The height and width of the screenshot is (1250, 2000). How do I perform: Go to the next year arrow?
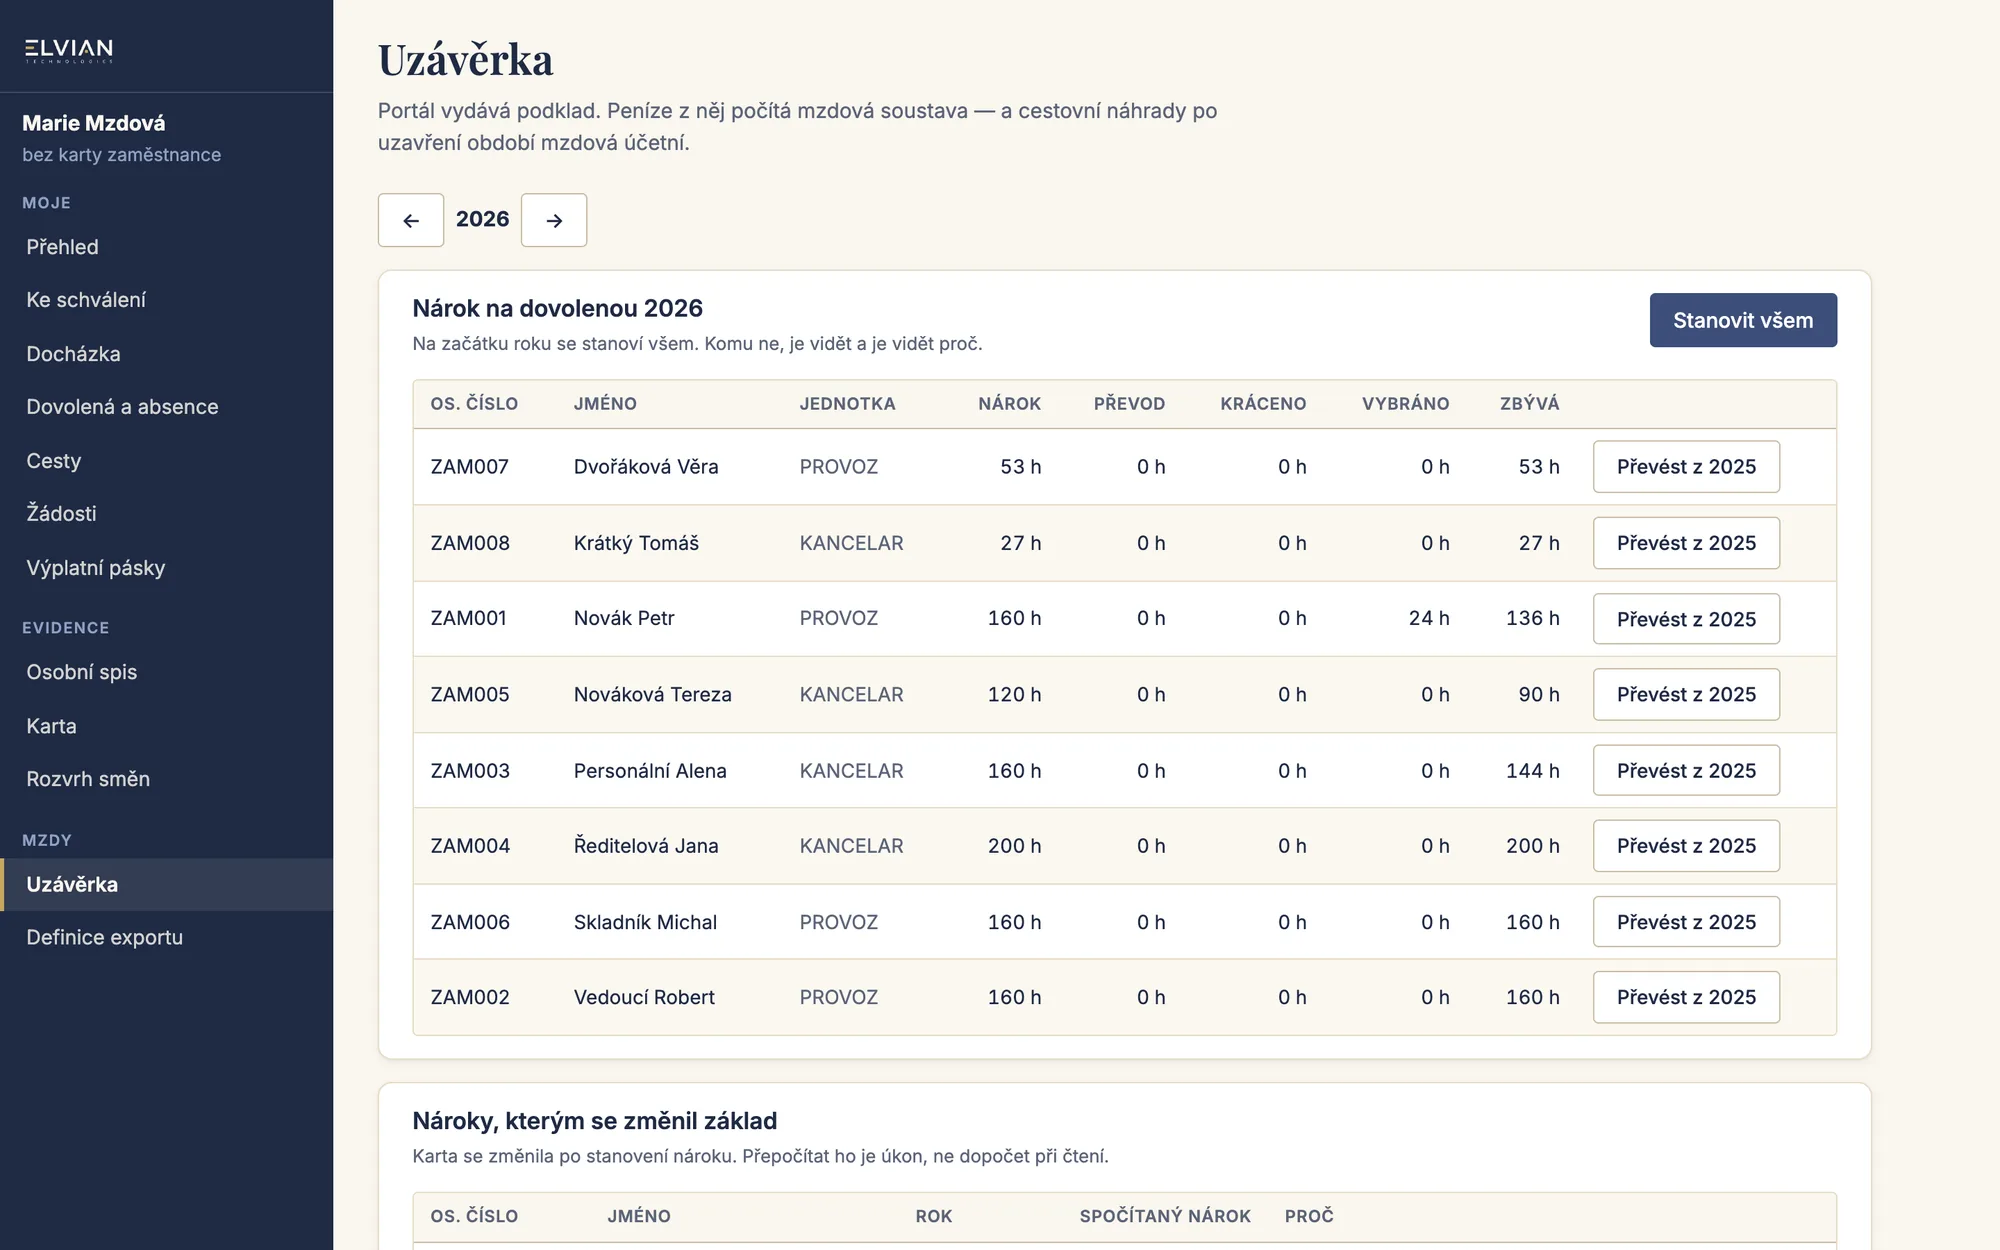click(x=554, y=220)
